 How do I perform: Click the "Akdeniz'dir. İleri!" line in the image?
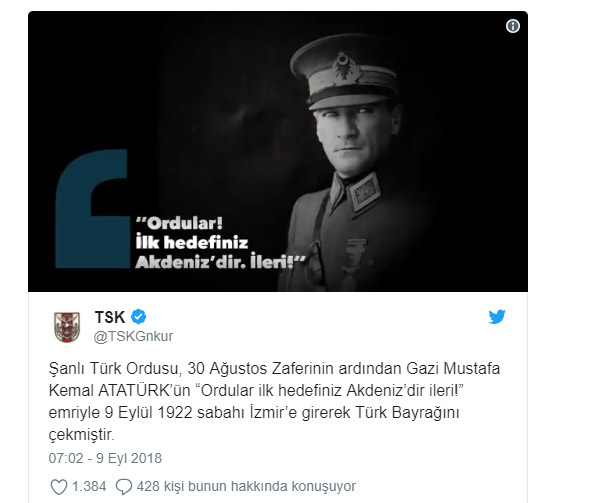point(220,262)
